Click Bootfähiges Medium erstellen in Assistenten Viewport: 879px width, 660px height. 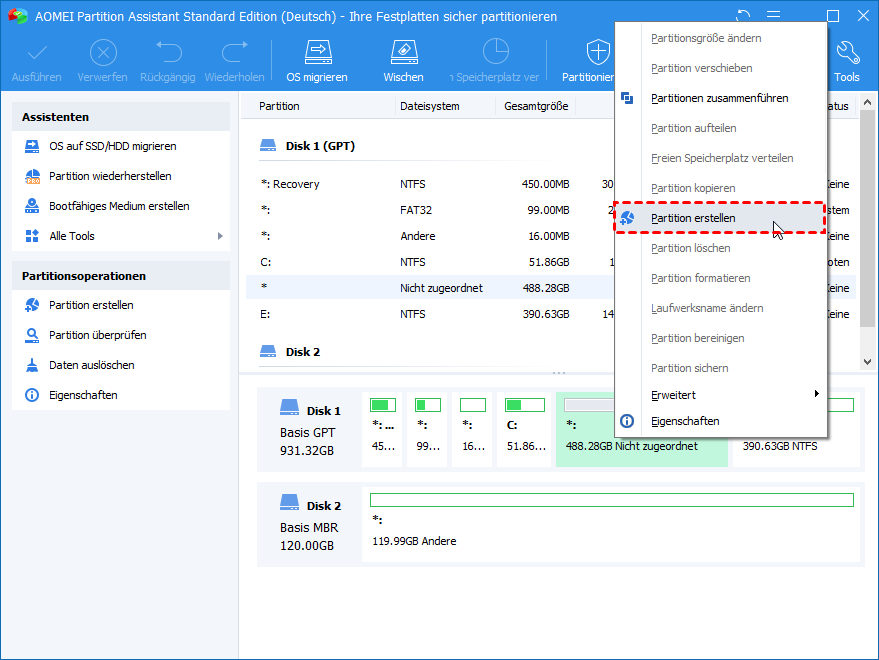point(119,206)
